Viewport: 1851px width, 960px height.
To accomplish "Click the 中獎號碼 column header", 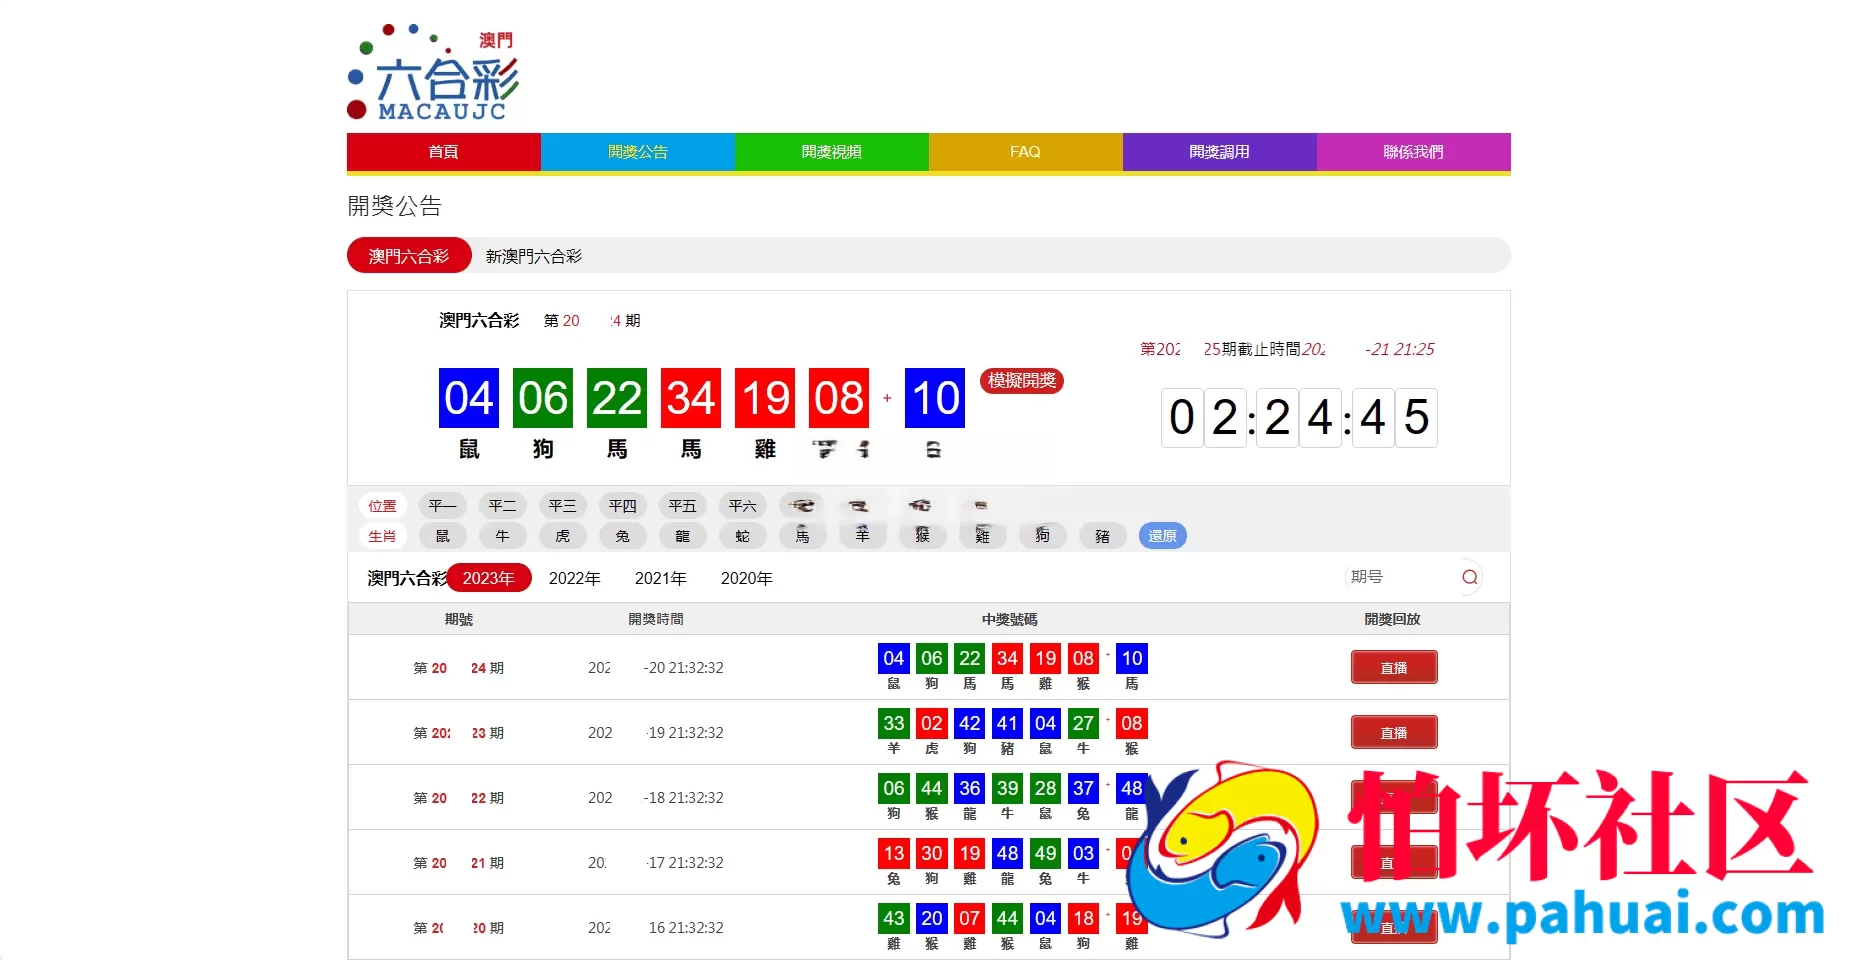I will pyautogui.click(x=1010, y=619).
